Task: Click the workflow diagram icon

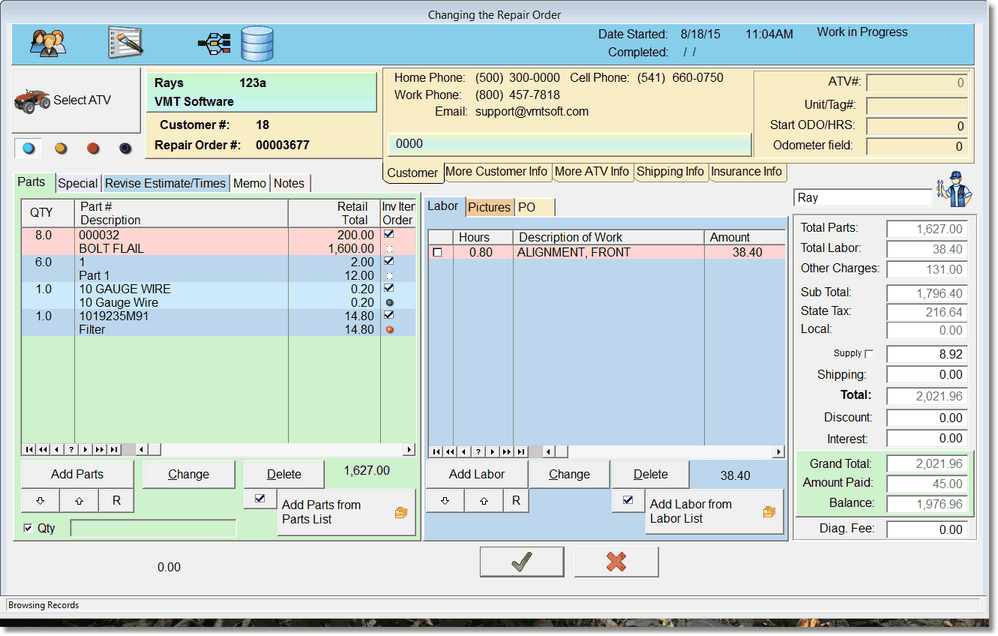Action: pos(214,43)
